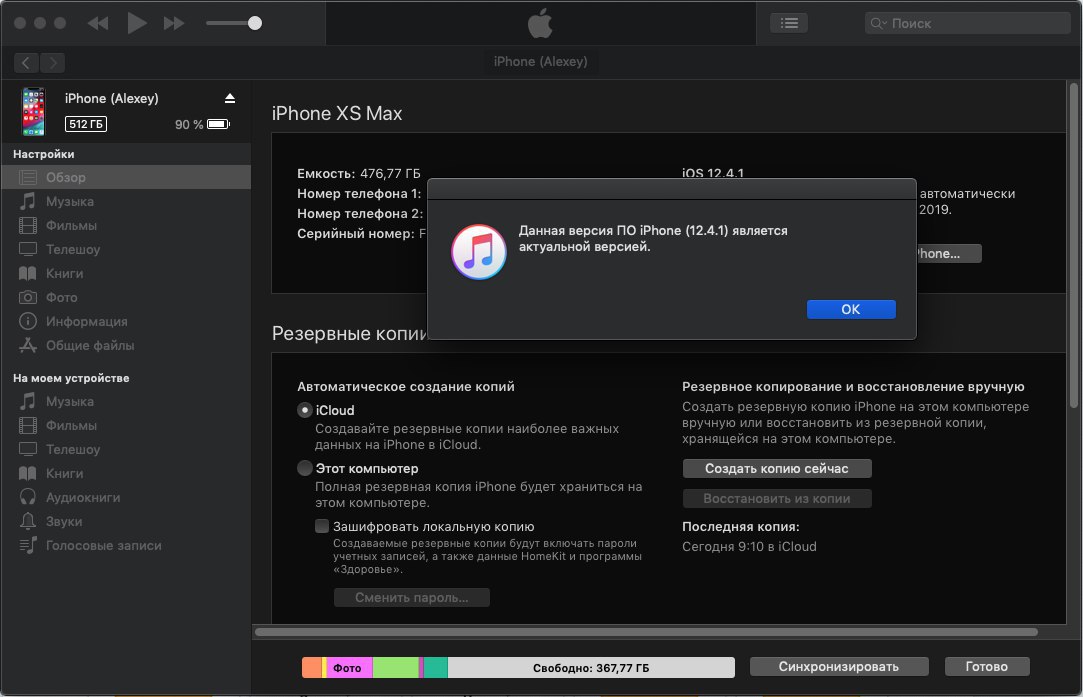The image size is (1083, 697).
Task: Click the Готово button
Action: tap(987, 667)
